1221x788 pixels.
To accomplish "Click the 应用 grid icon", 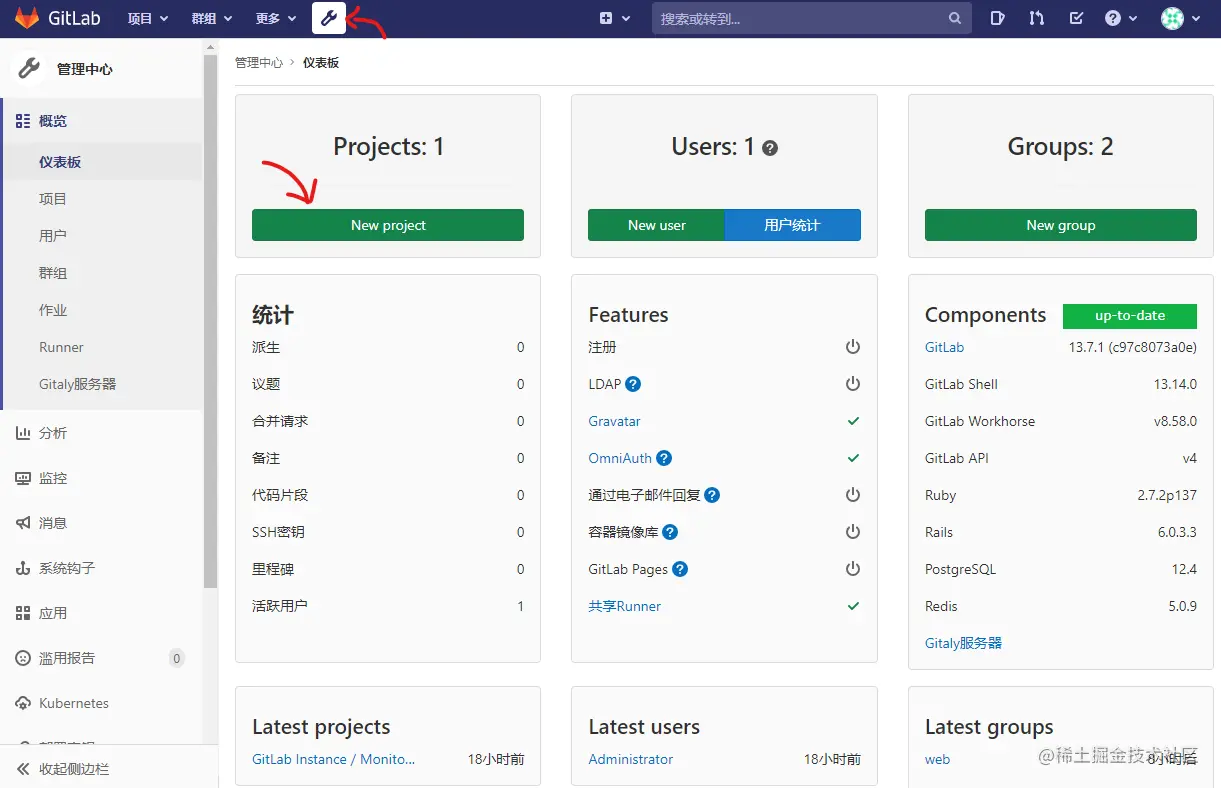I will pos(23,613).
